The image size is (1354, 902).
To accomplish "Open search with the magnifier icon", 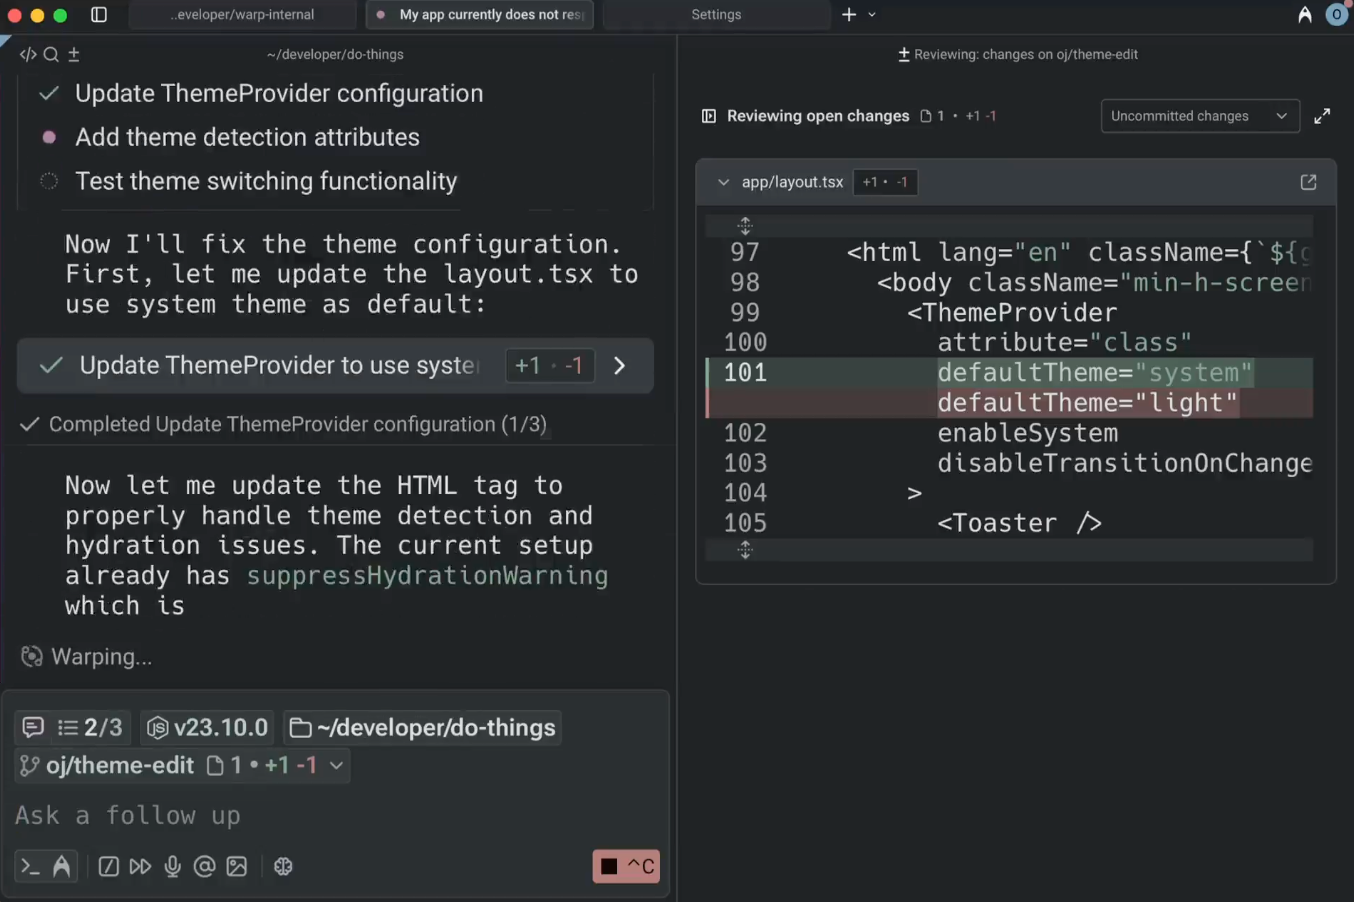I will 51,54.
